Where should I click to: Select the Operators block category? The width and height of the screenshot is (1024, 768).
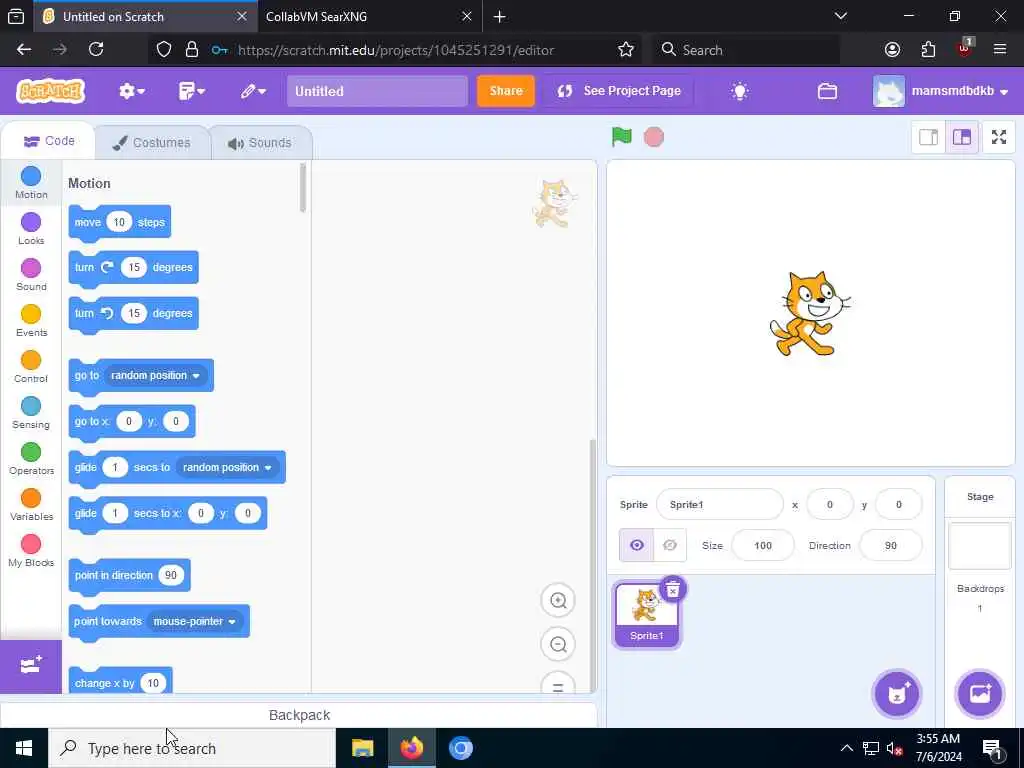31,458
